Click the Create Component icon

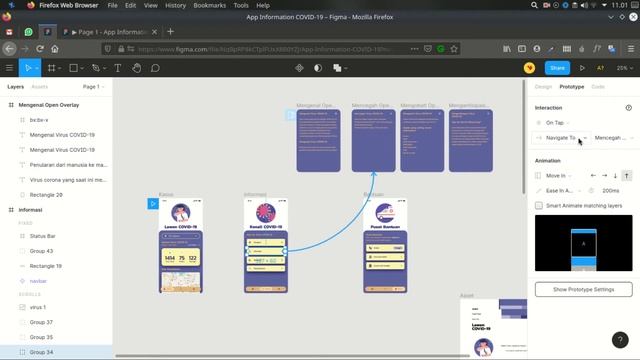click(x=299, y=68)
